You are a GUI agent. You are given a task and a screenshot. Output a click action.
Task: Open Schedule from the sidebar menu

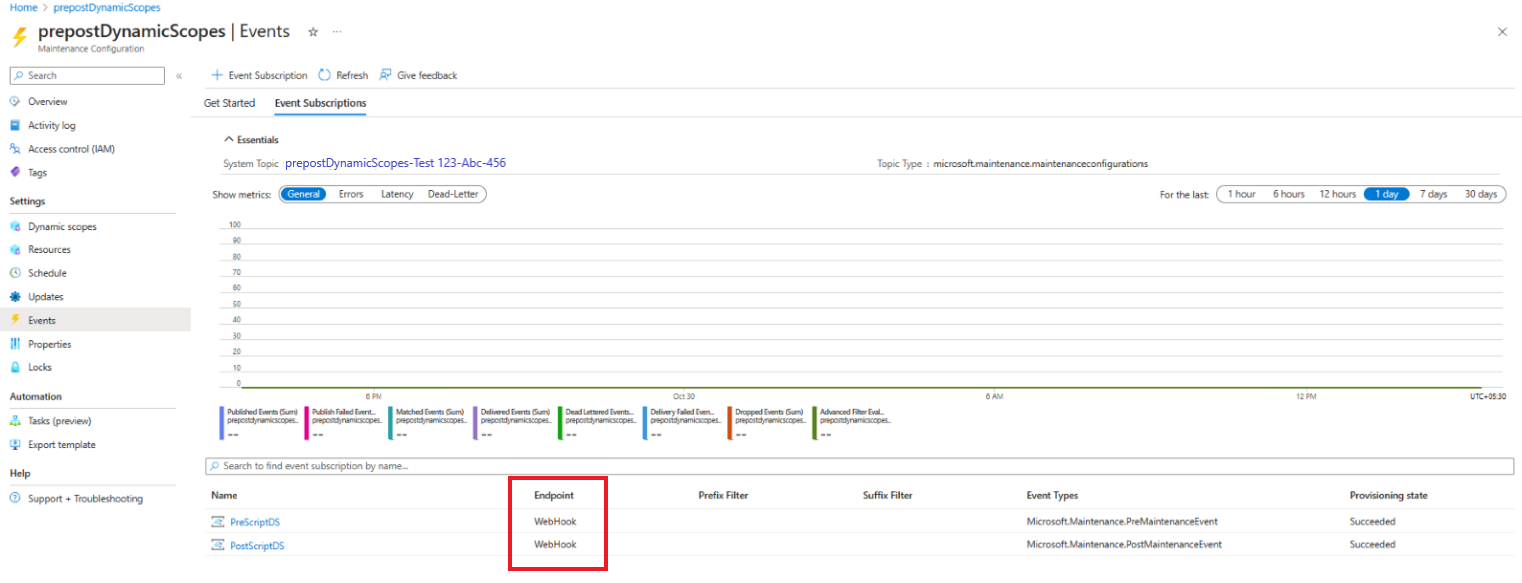pyautogui.click(x=47, y=273)
